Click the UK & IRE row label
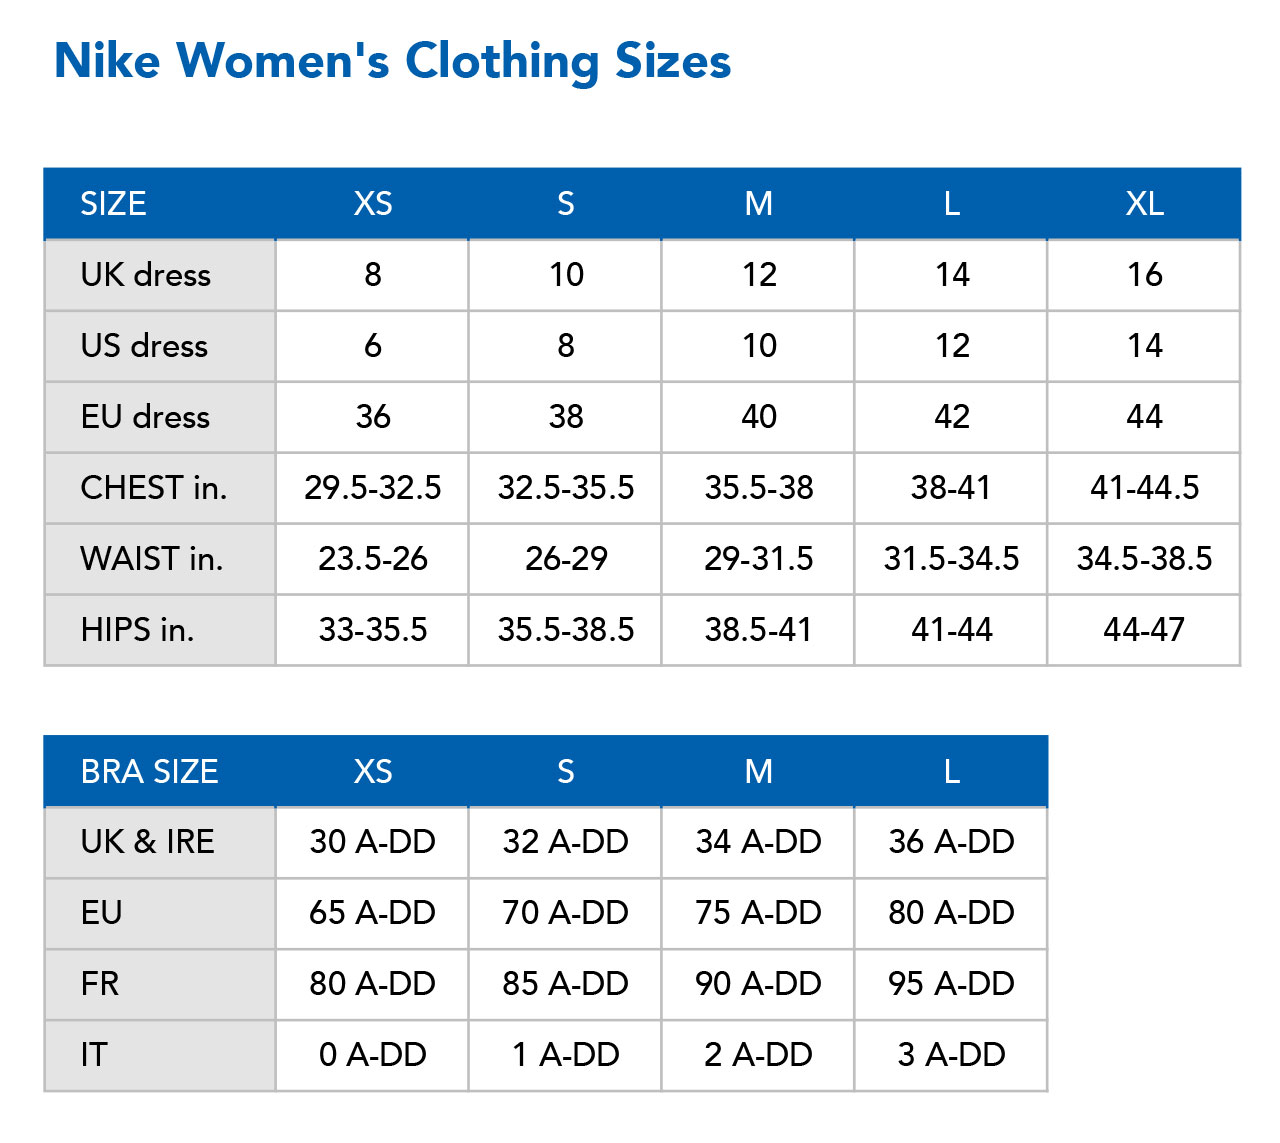 pyautogui.click(x=147, y=842)
